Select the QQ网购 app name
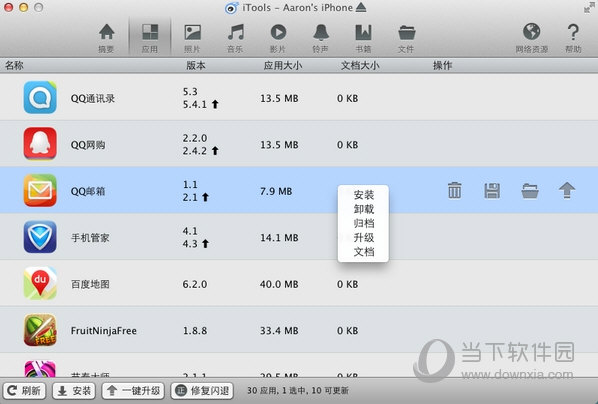Image resolution: width=598 pixels, height=404 pixels. click(x=88, y=145)
